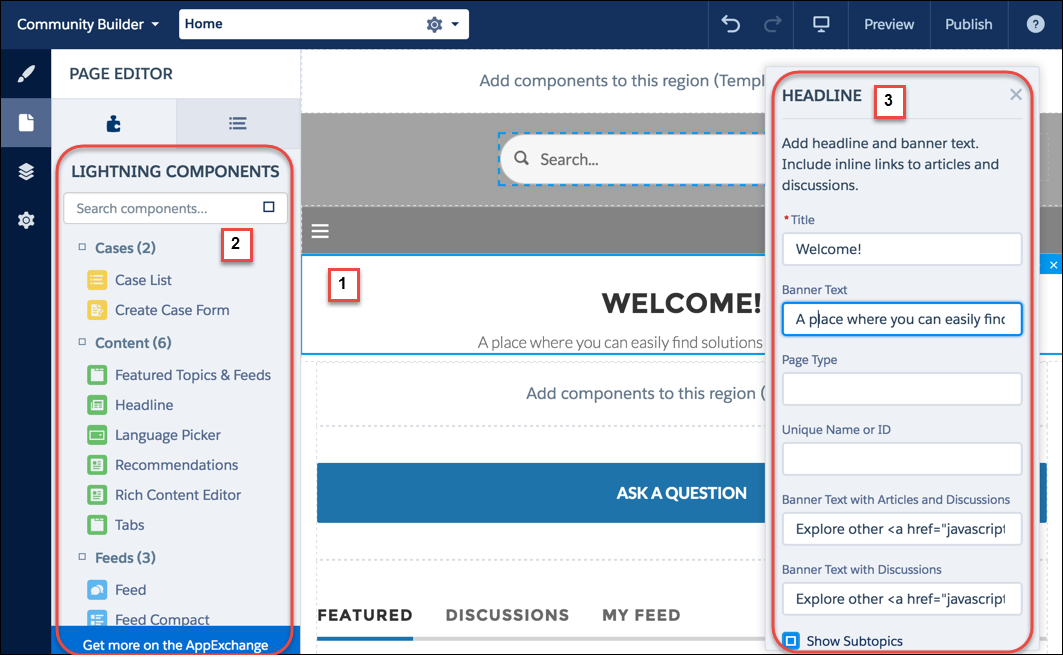The height and width of the screenshot is (655, 1063).
Task: Click the square icon in component search box
Action: (268, 207)
